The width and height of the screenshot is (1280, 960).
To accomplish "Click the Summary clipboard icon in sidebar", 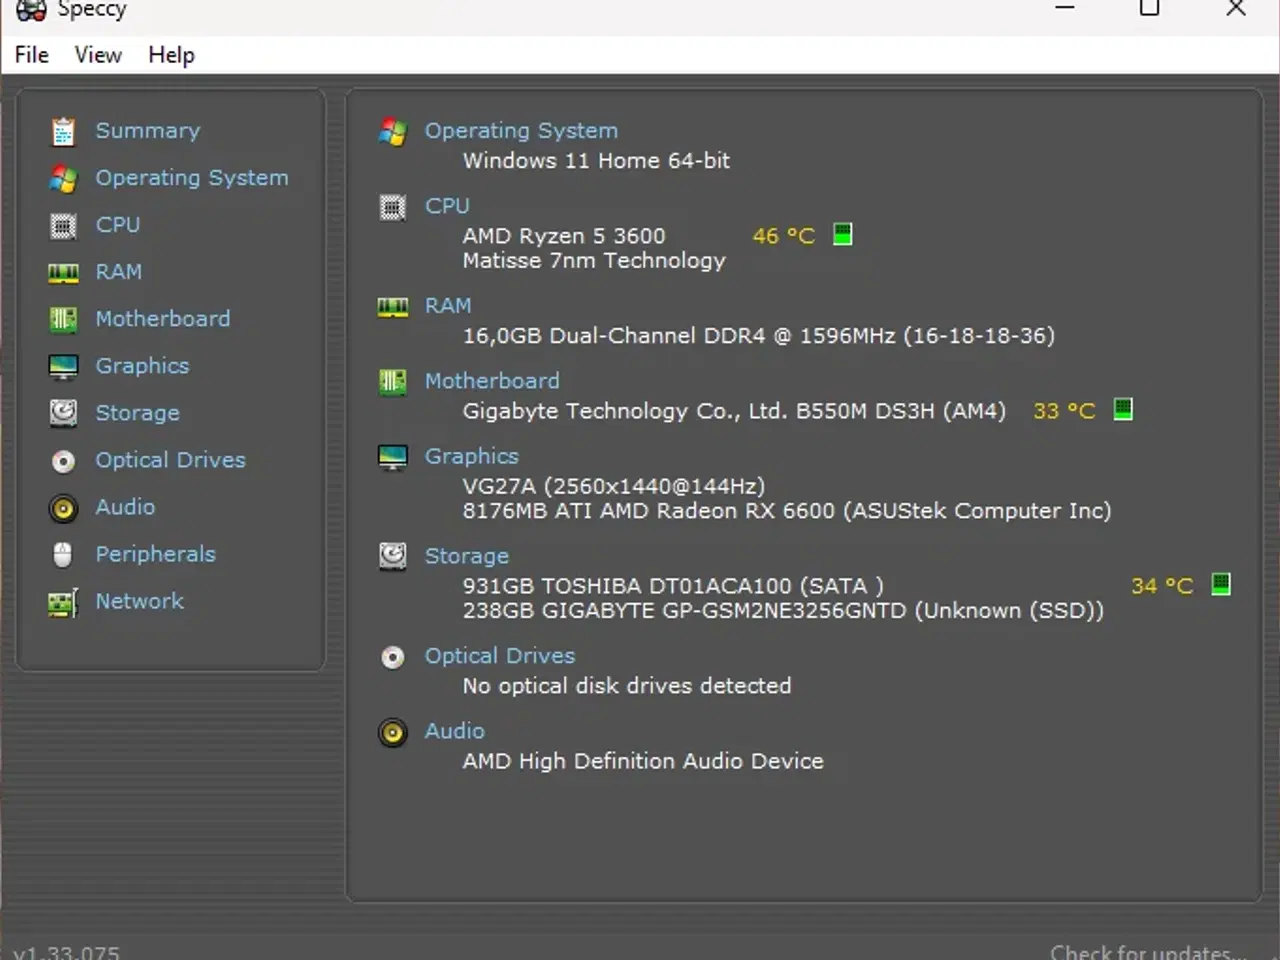I will 63,131.
